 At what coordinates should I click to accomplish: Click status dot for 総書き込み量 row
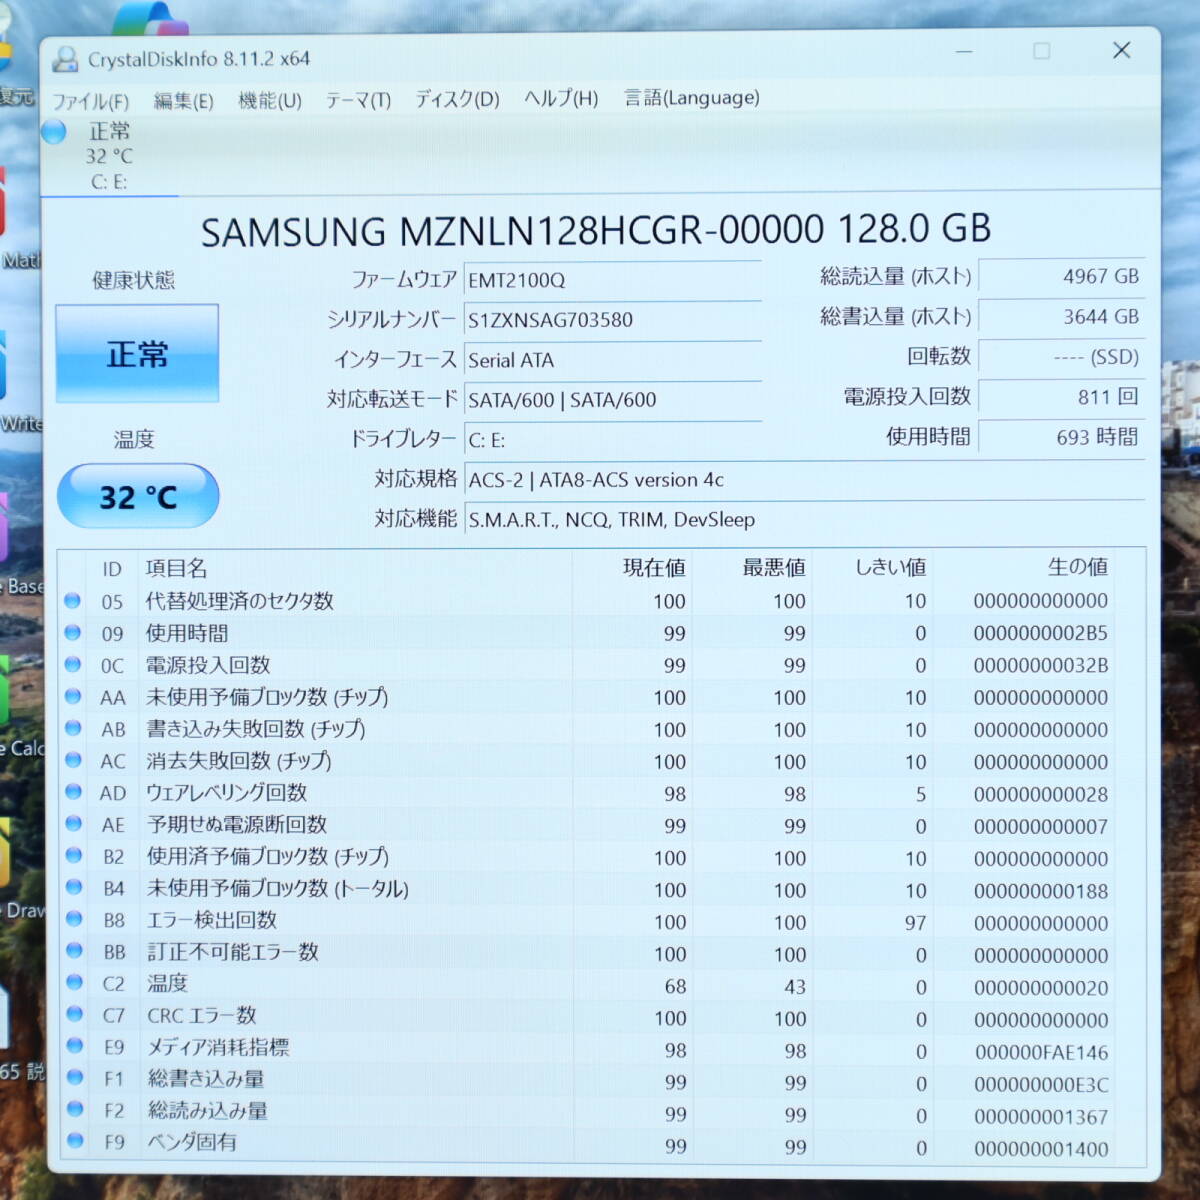(73, 1078)
